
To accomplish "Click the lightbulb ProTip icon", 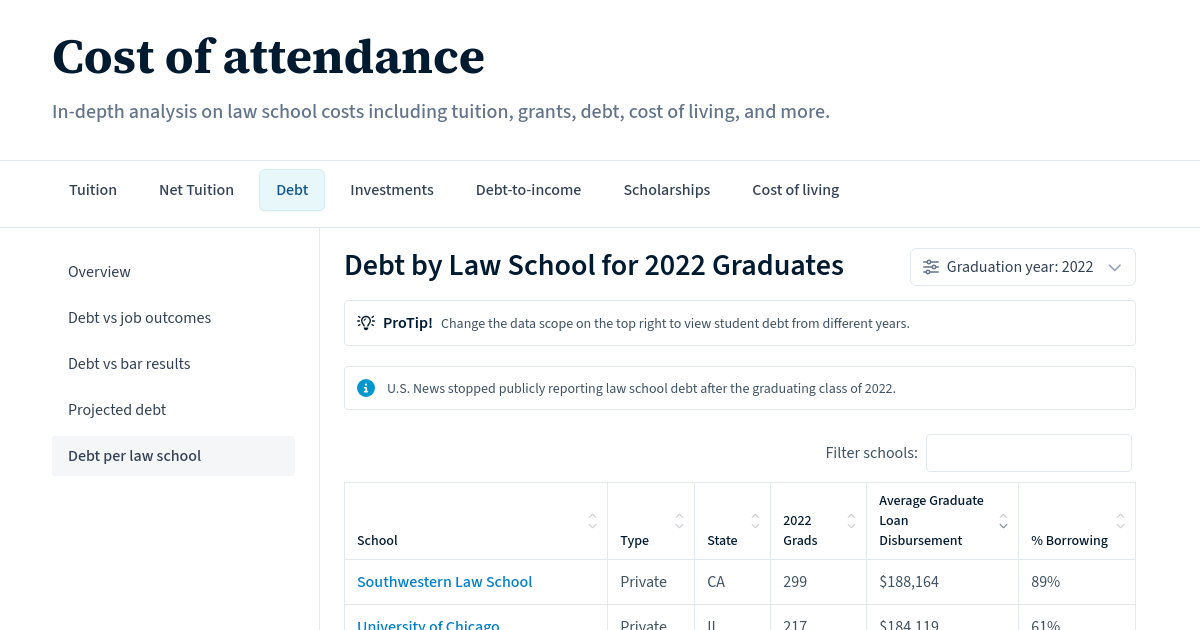I will coord(366,322).
